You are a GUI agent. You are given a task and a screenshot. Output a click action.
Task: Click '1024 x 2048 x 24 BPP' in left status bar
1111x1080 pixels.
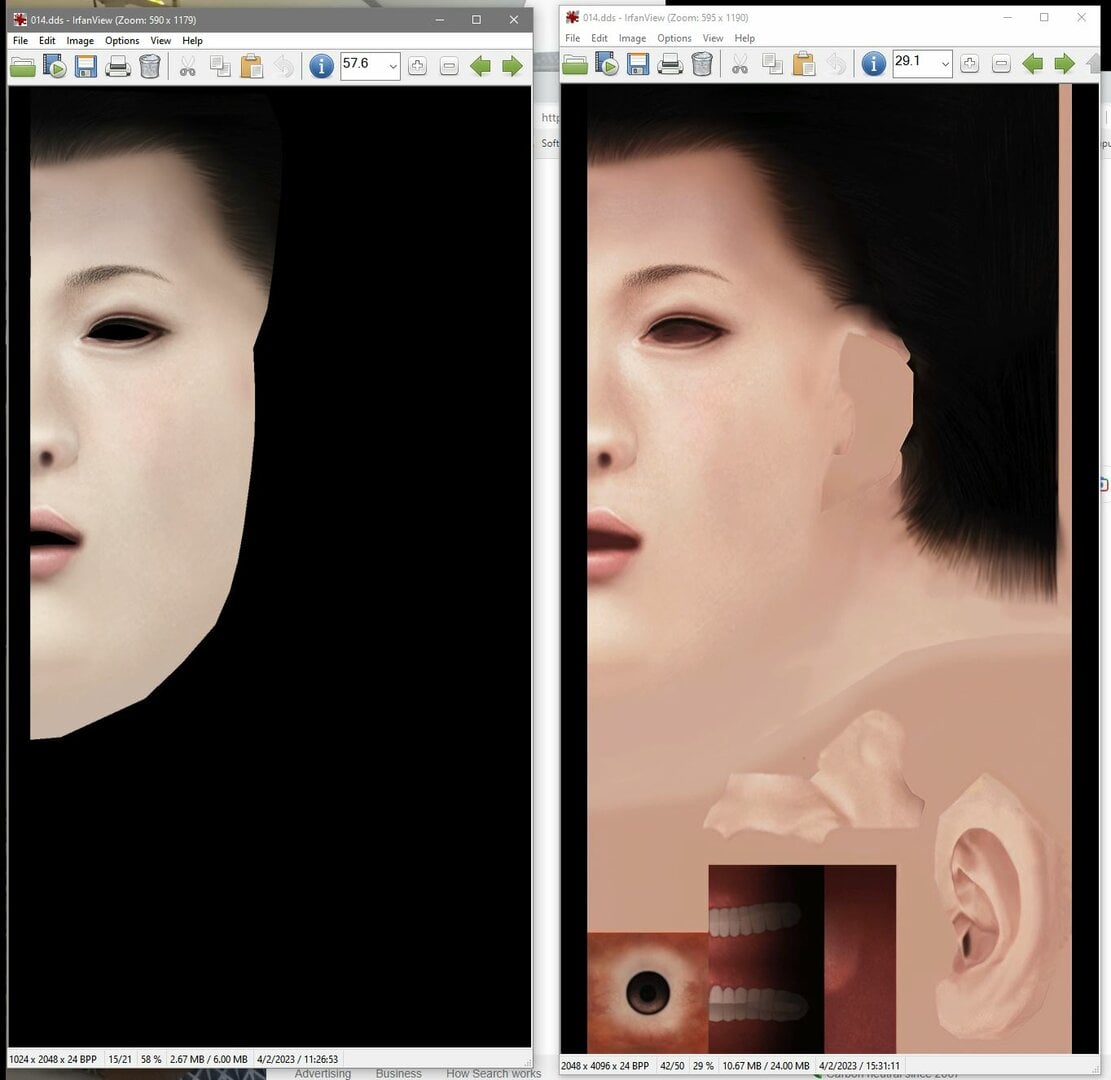(x=53, y=1059)
